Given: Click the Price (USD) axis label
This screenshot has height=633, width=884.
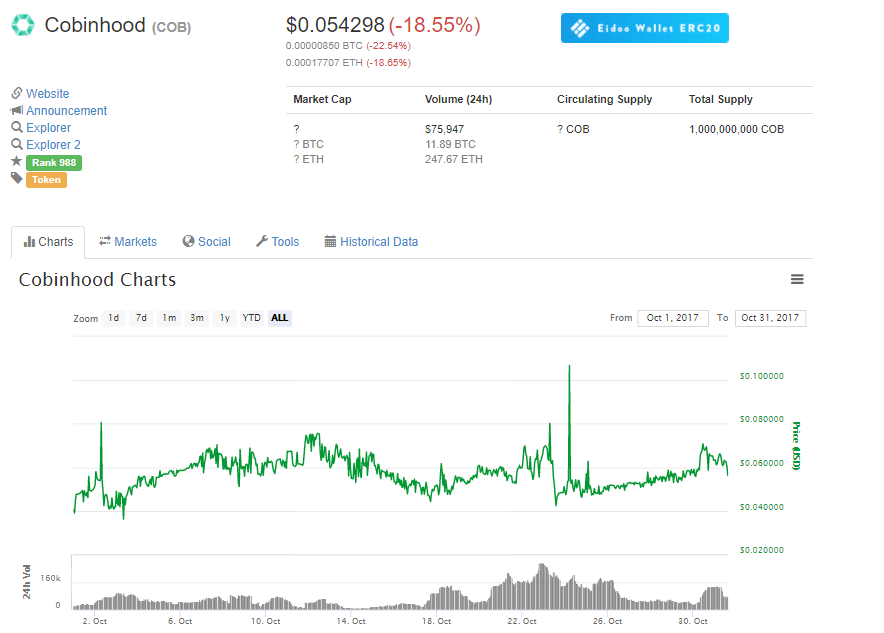Looking at the screenshot, I should pos(796,445).
